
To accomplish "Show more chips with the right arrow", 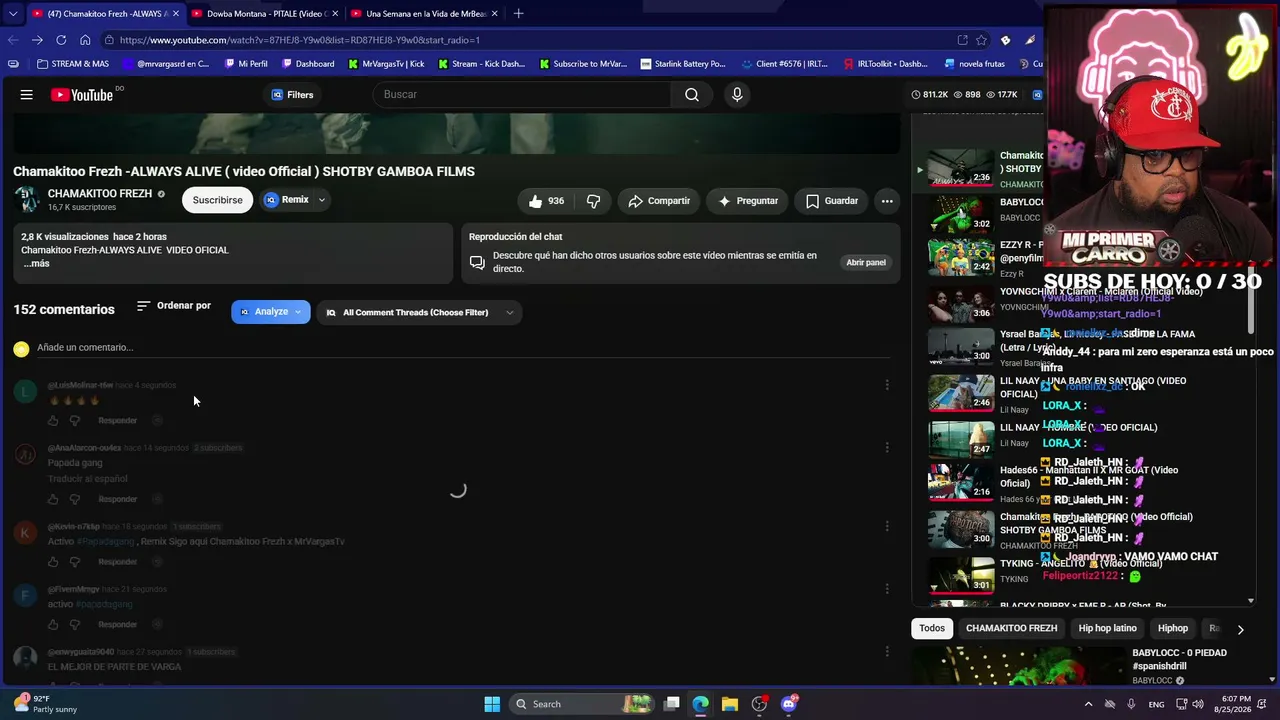I will [x=1240, y=630].
